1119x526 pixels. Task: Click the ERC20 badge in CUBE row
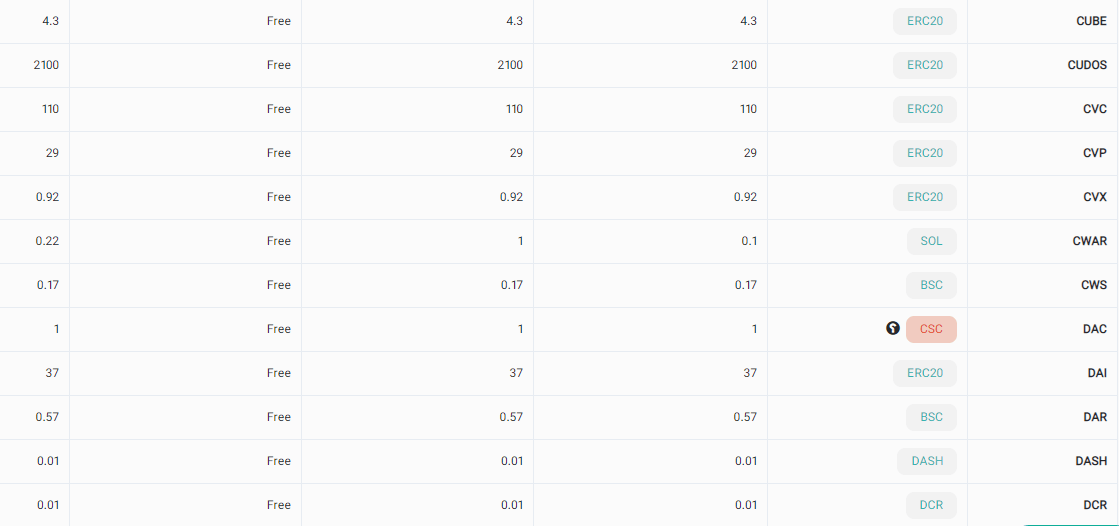click(x=925, y=21)
